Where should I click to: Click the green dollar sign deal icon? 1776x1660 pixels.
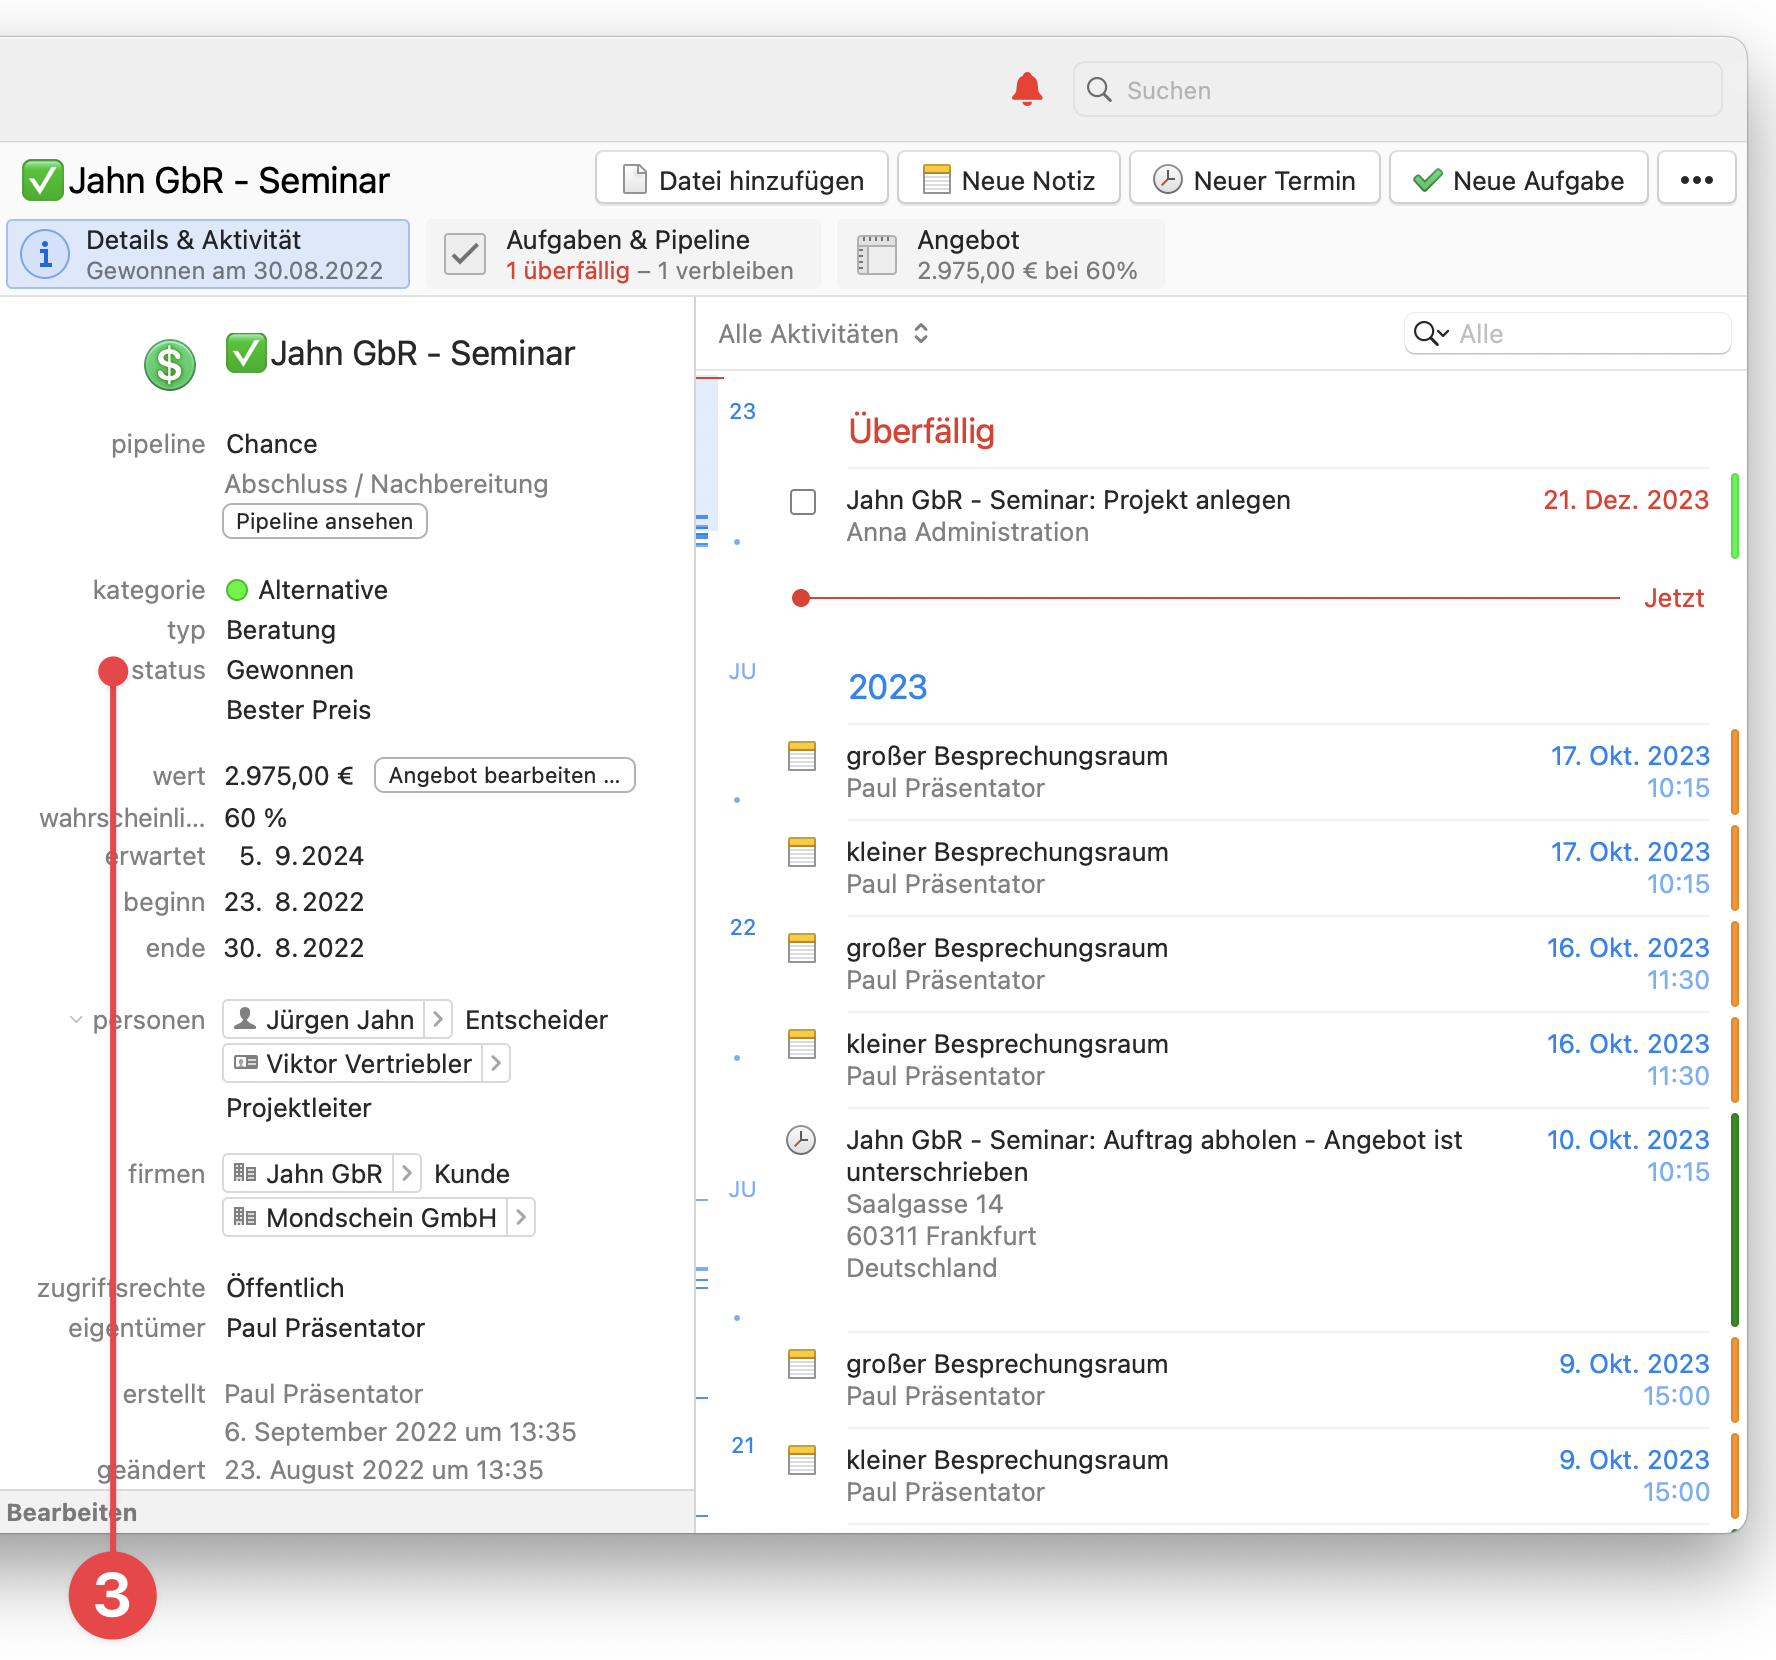169,365
